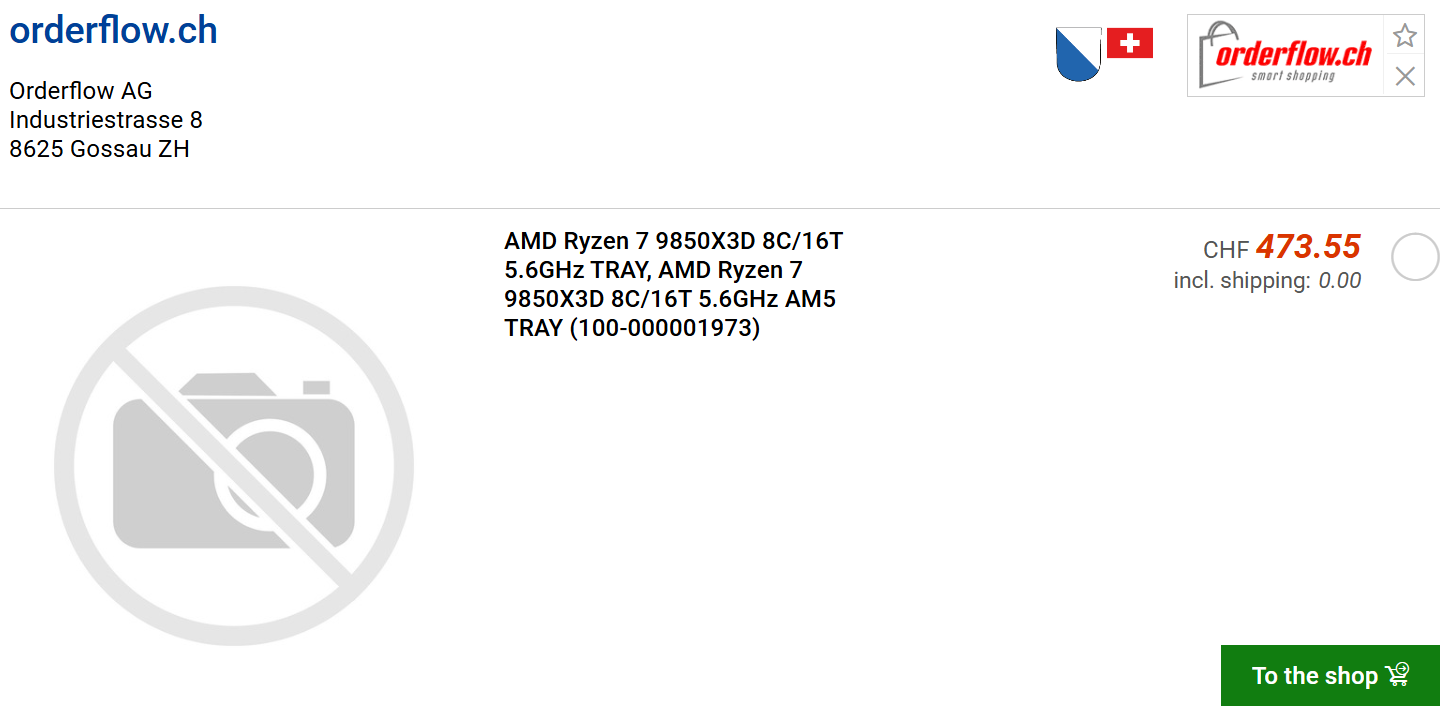1448x716 pixels.
Task: Click the Swiss flag icon
Action: 1130,43
